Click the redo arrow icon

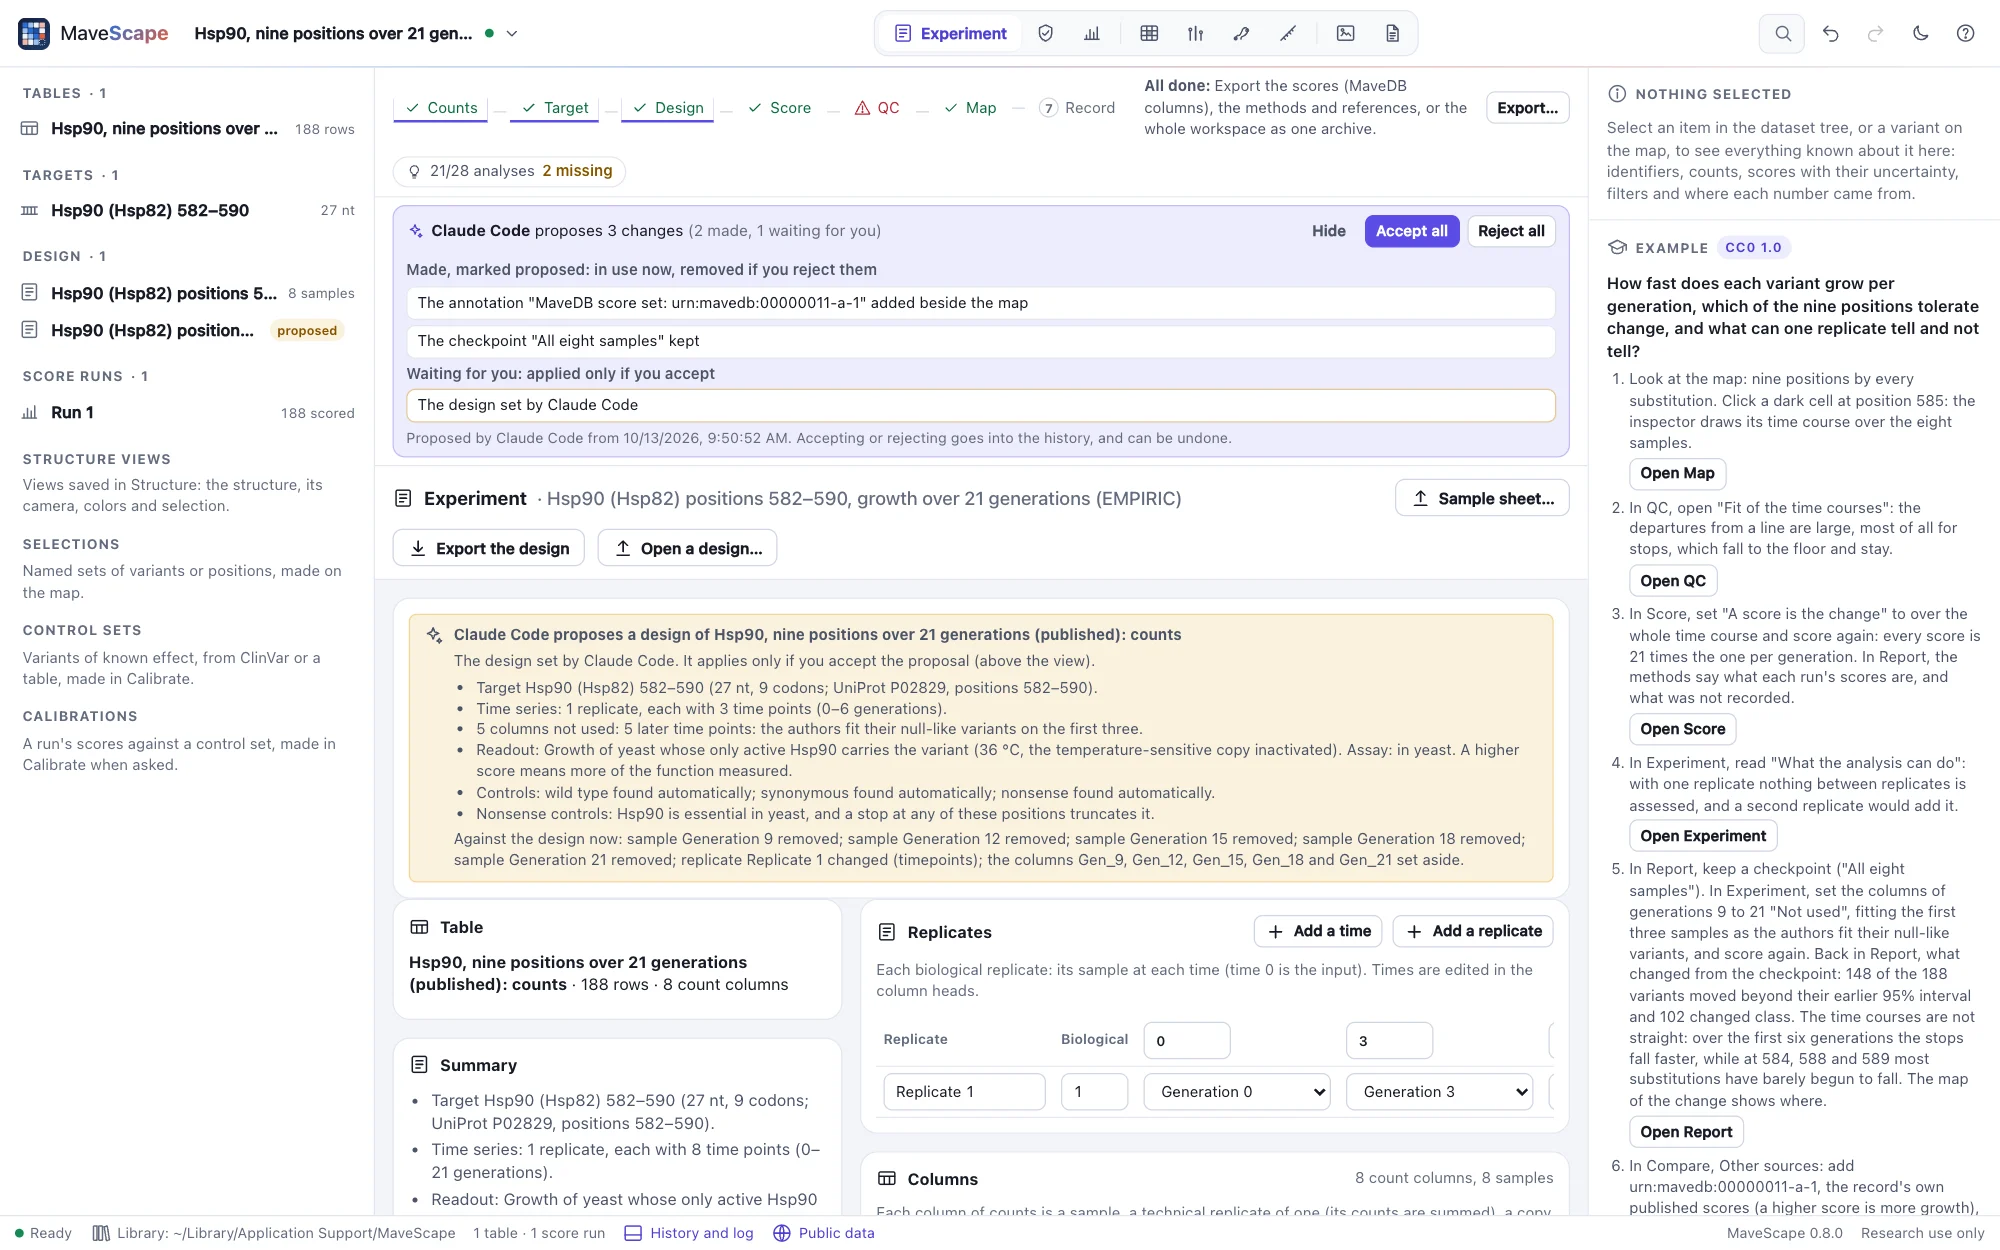pos(1875,33)
